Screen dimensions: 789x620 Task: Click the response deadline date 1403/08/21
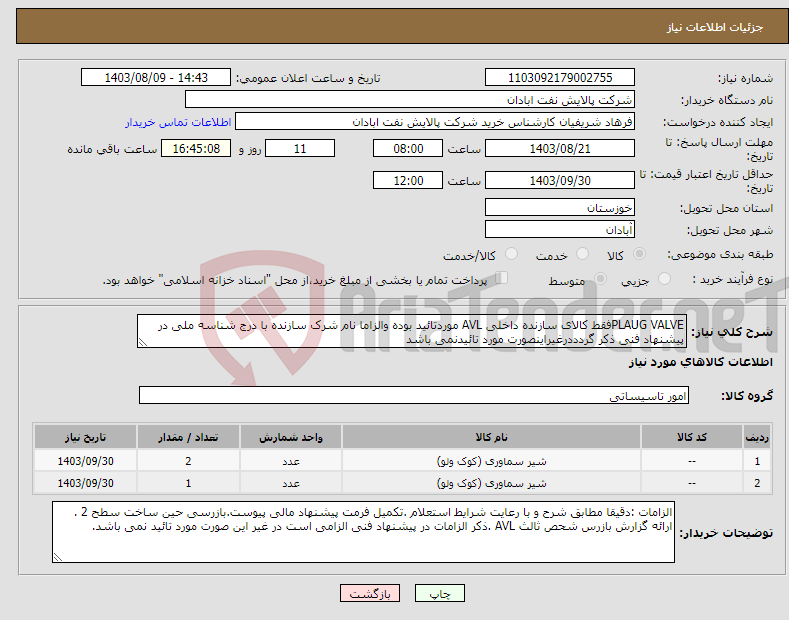click(560, 148)
